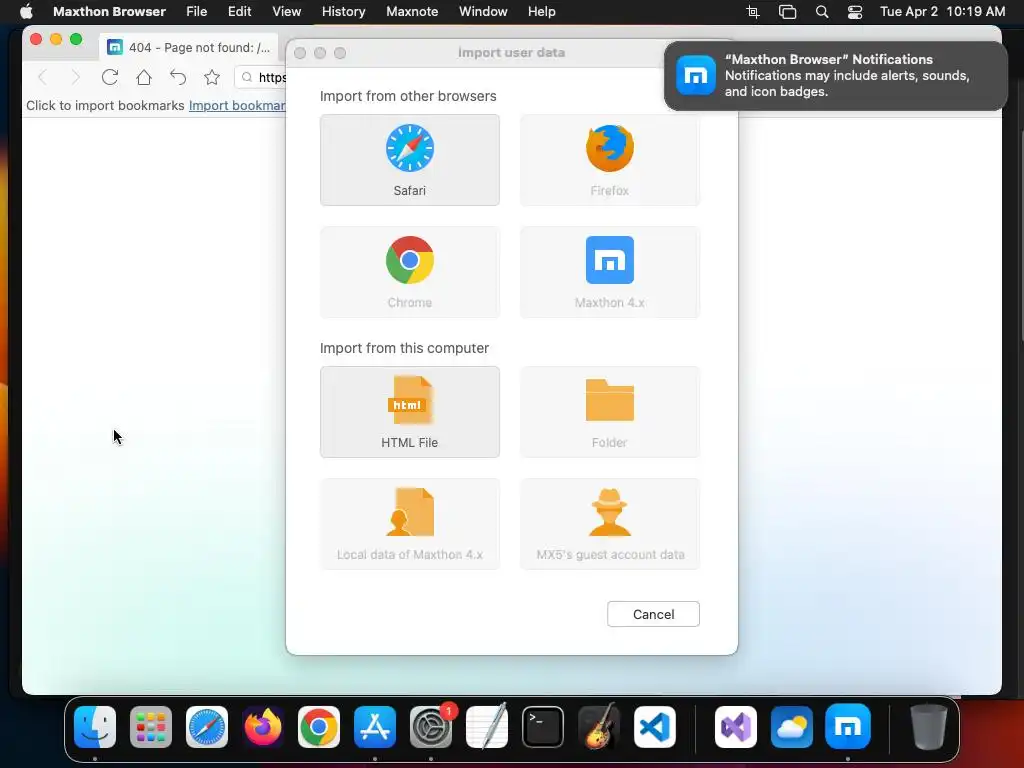Reload the page with the refresh icon
This screenshot has height=768, width=1024.
[x=110, y=78]
